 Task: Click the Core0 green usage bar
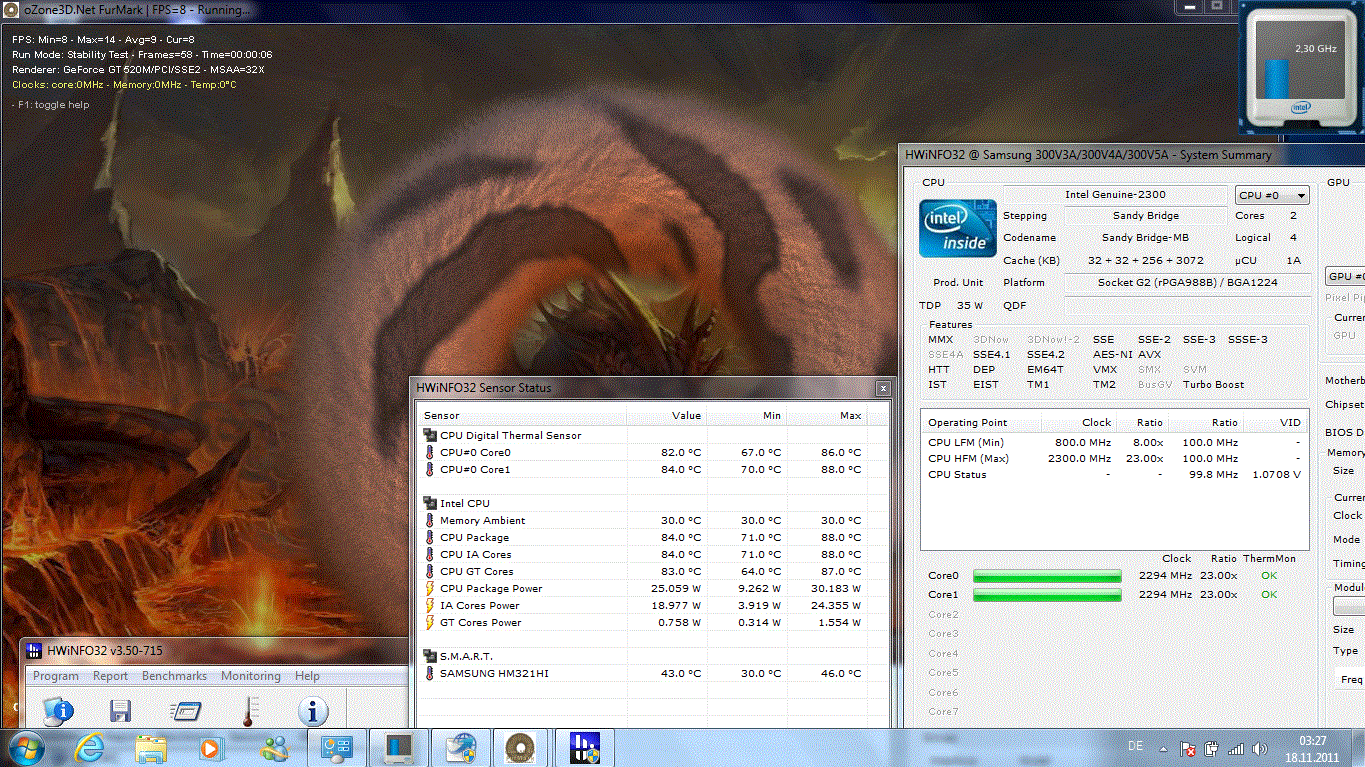1046,576
